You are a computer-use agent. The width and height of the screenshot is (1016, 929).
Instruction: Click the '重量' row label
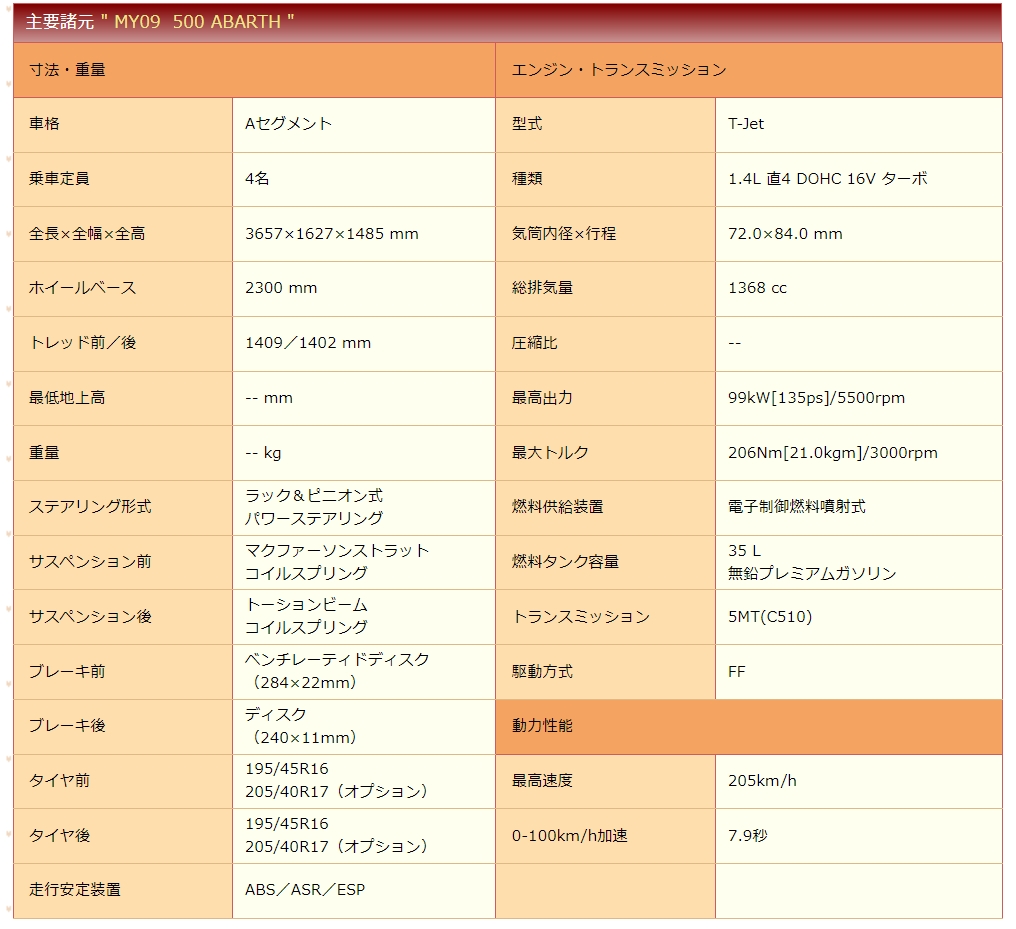tap(44, 452)
